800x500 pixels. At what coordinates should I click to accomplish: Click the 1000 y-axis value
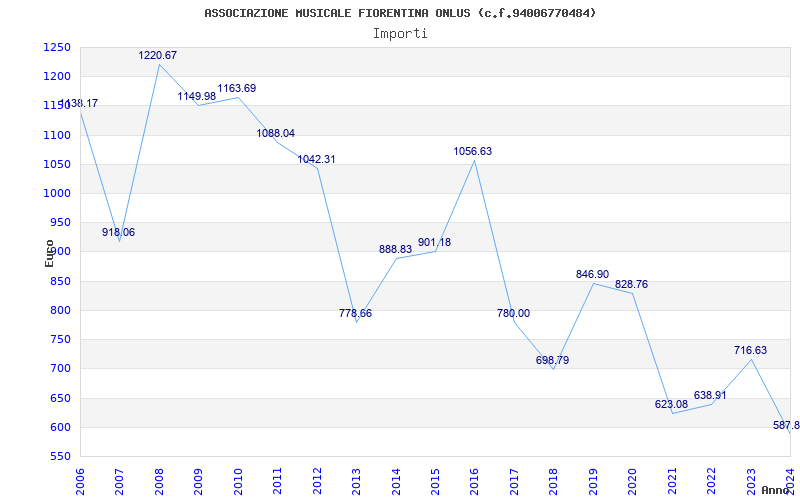click(57, 193)
